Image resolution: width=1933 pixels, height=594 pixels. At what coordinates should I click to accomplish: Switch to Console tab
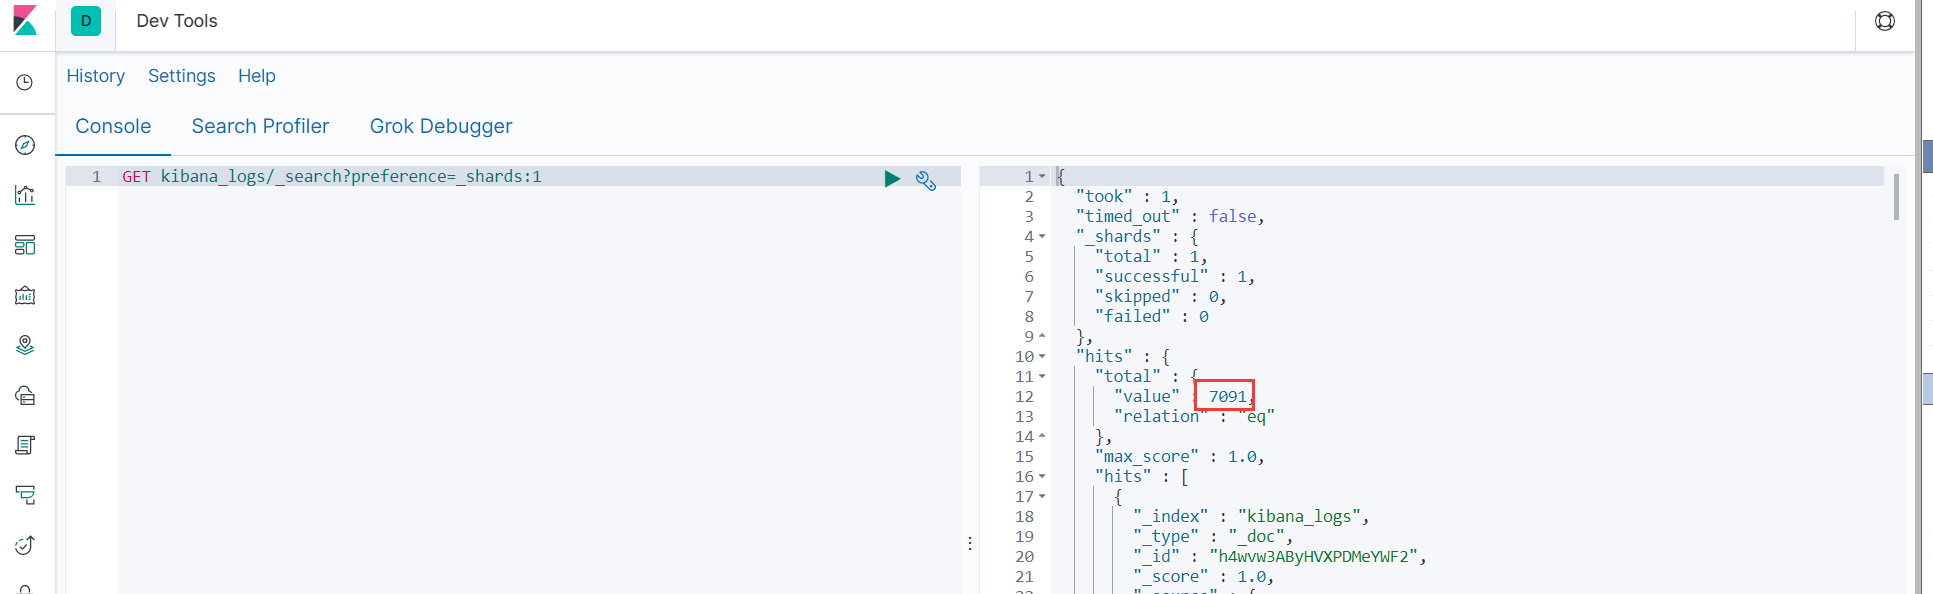coord(113,126)
